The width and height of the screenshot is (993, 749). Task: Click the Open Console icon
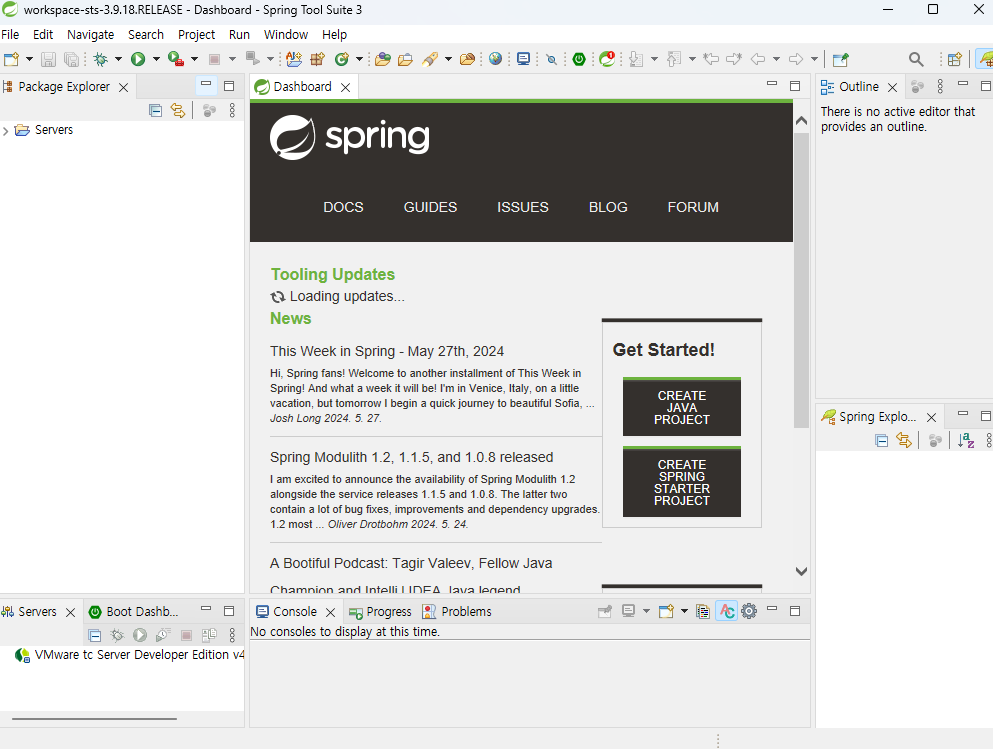point(666,611)
